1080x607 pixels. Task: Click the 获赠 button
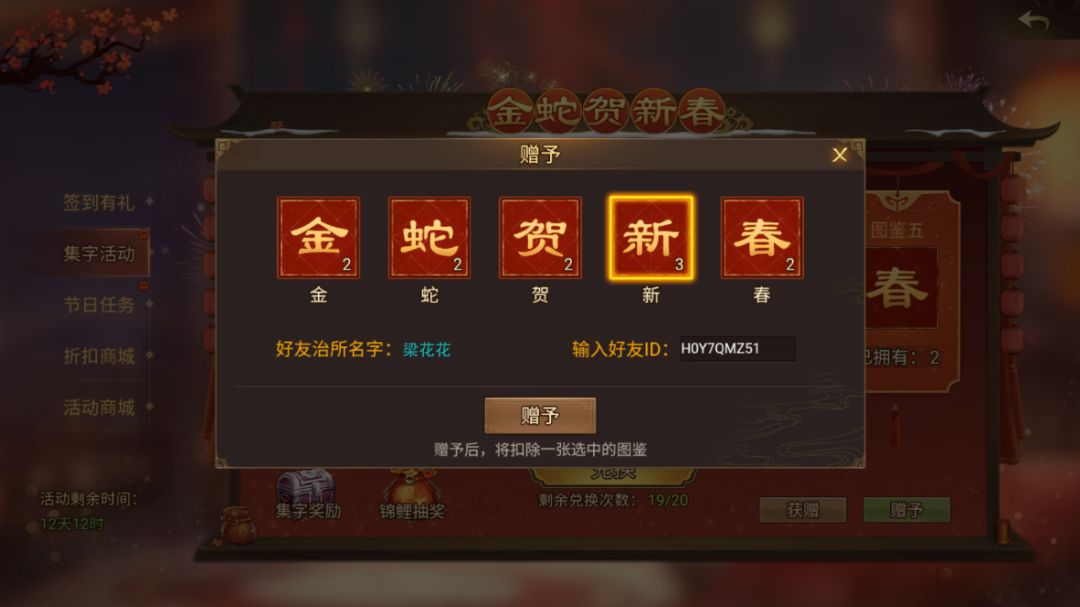(x=803, y=510)
